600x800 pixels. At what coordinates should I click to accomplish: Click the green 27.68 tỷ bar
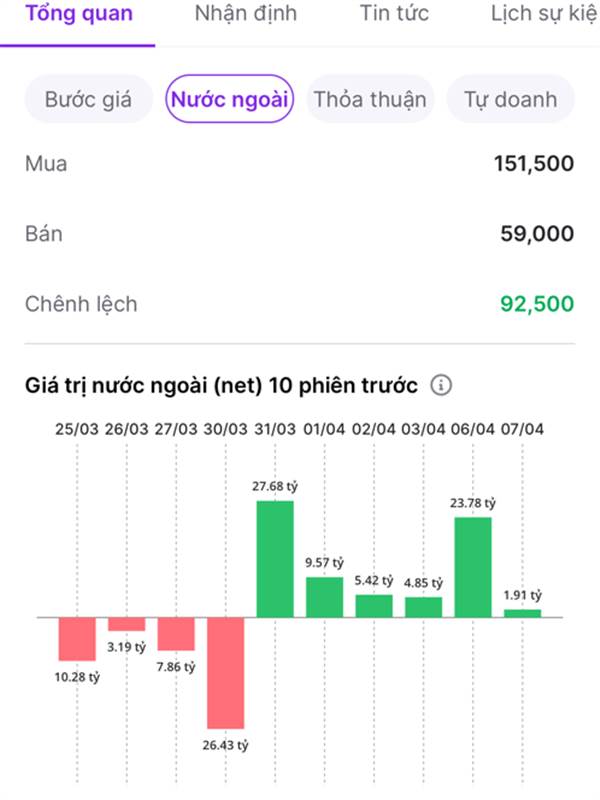[275, 558]
